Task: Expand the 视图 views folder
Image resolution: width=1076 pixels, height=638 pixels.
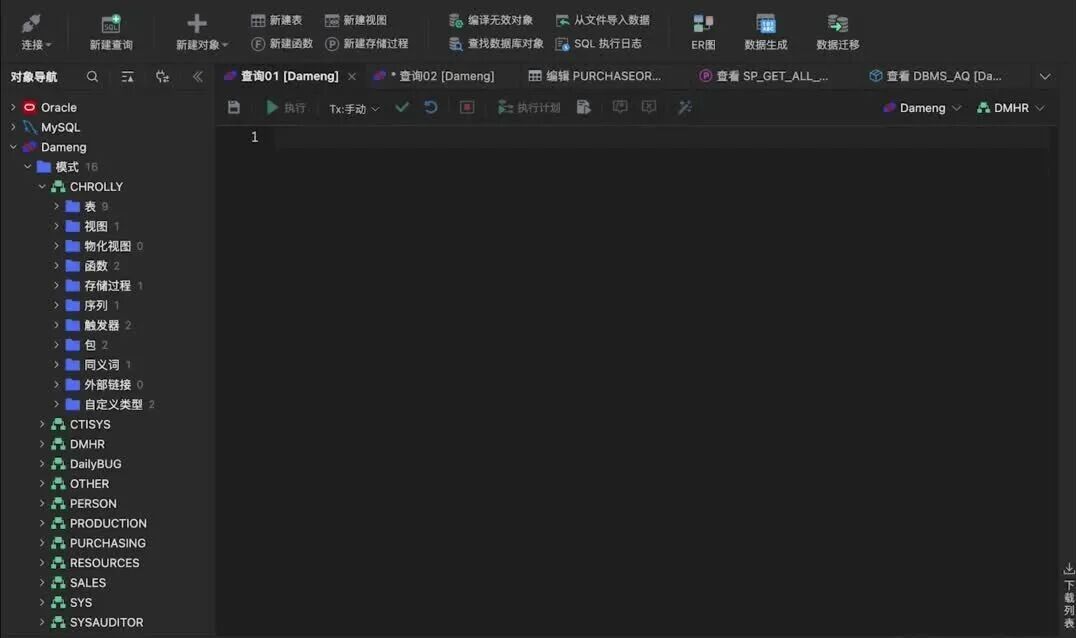Action: (56, 226)
